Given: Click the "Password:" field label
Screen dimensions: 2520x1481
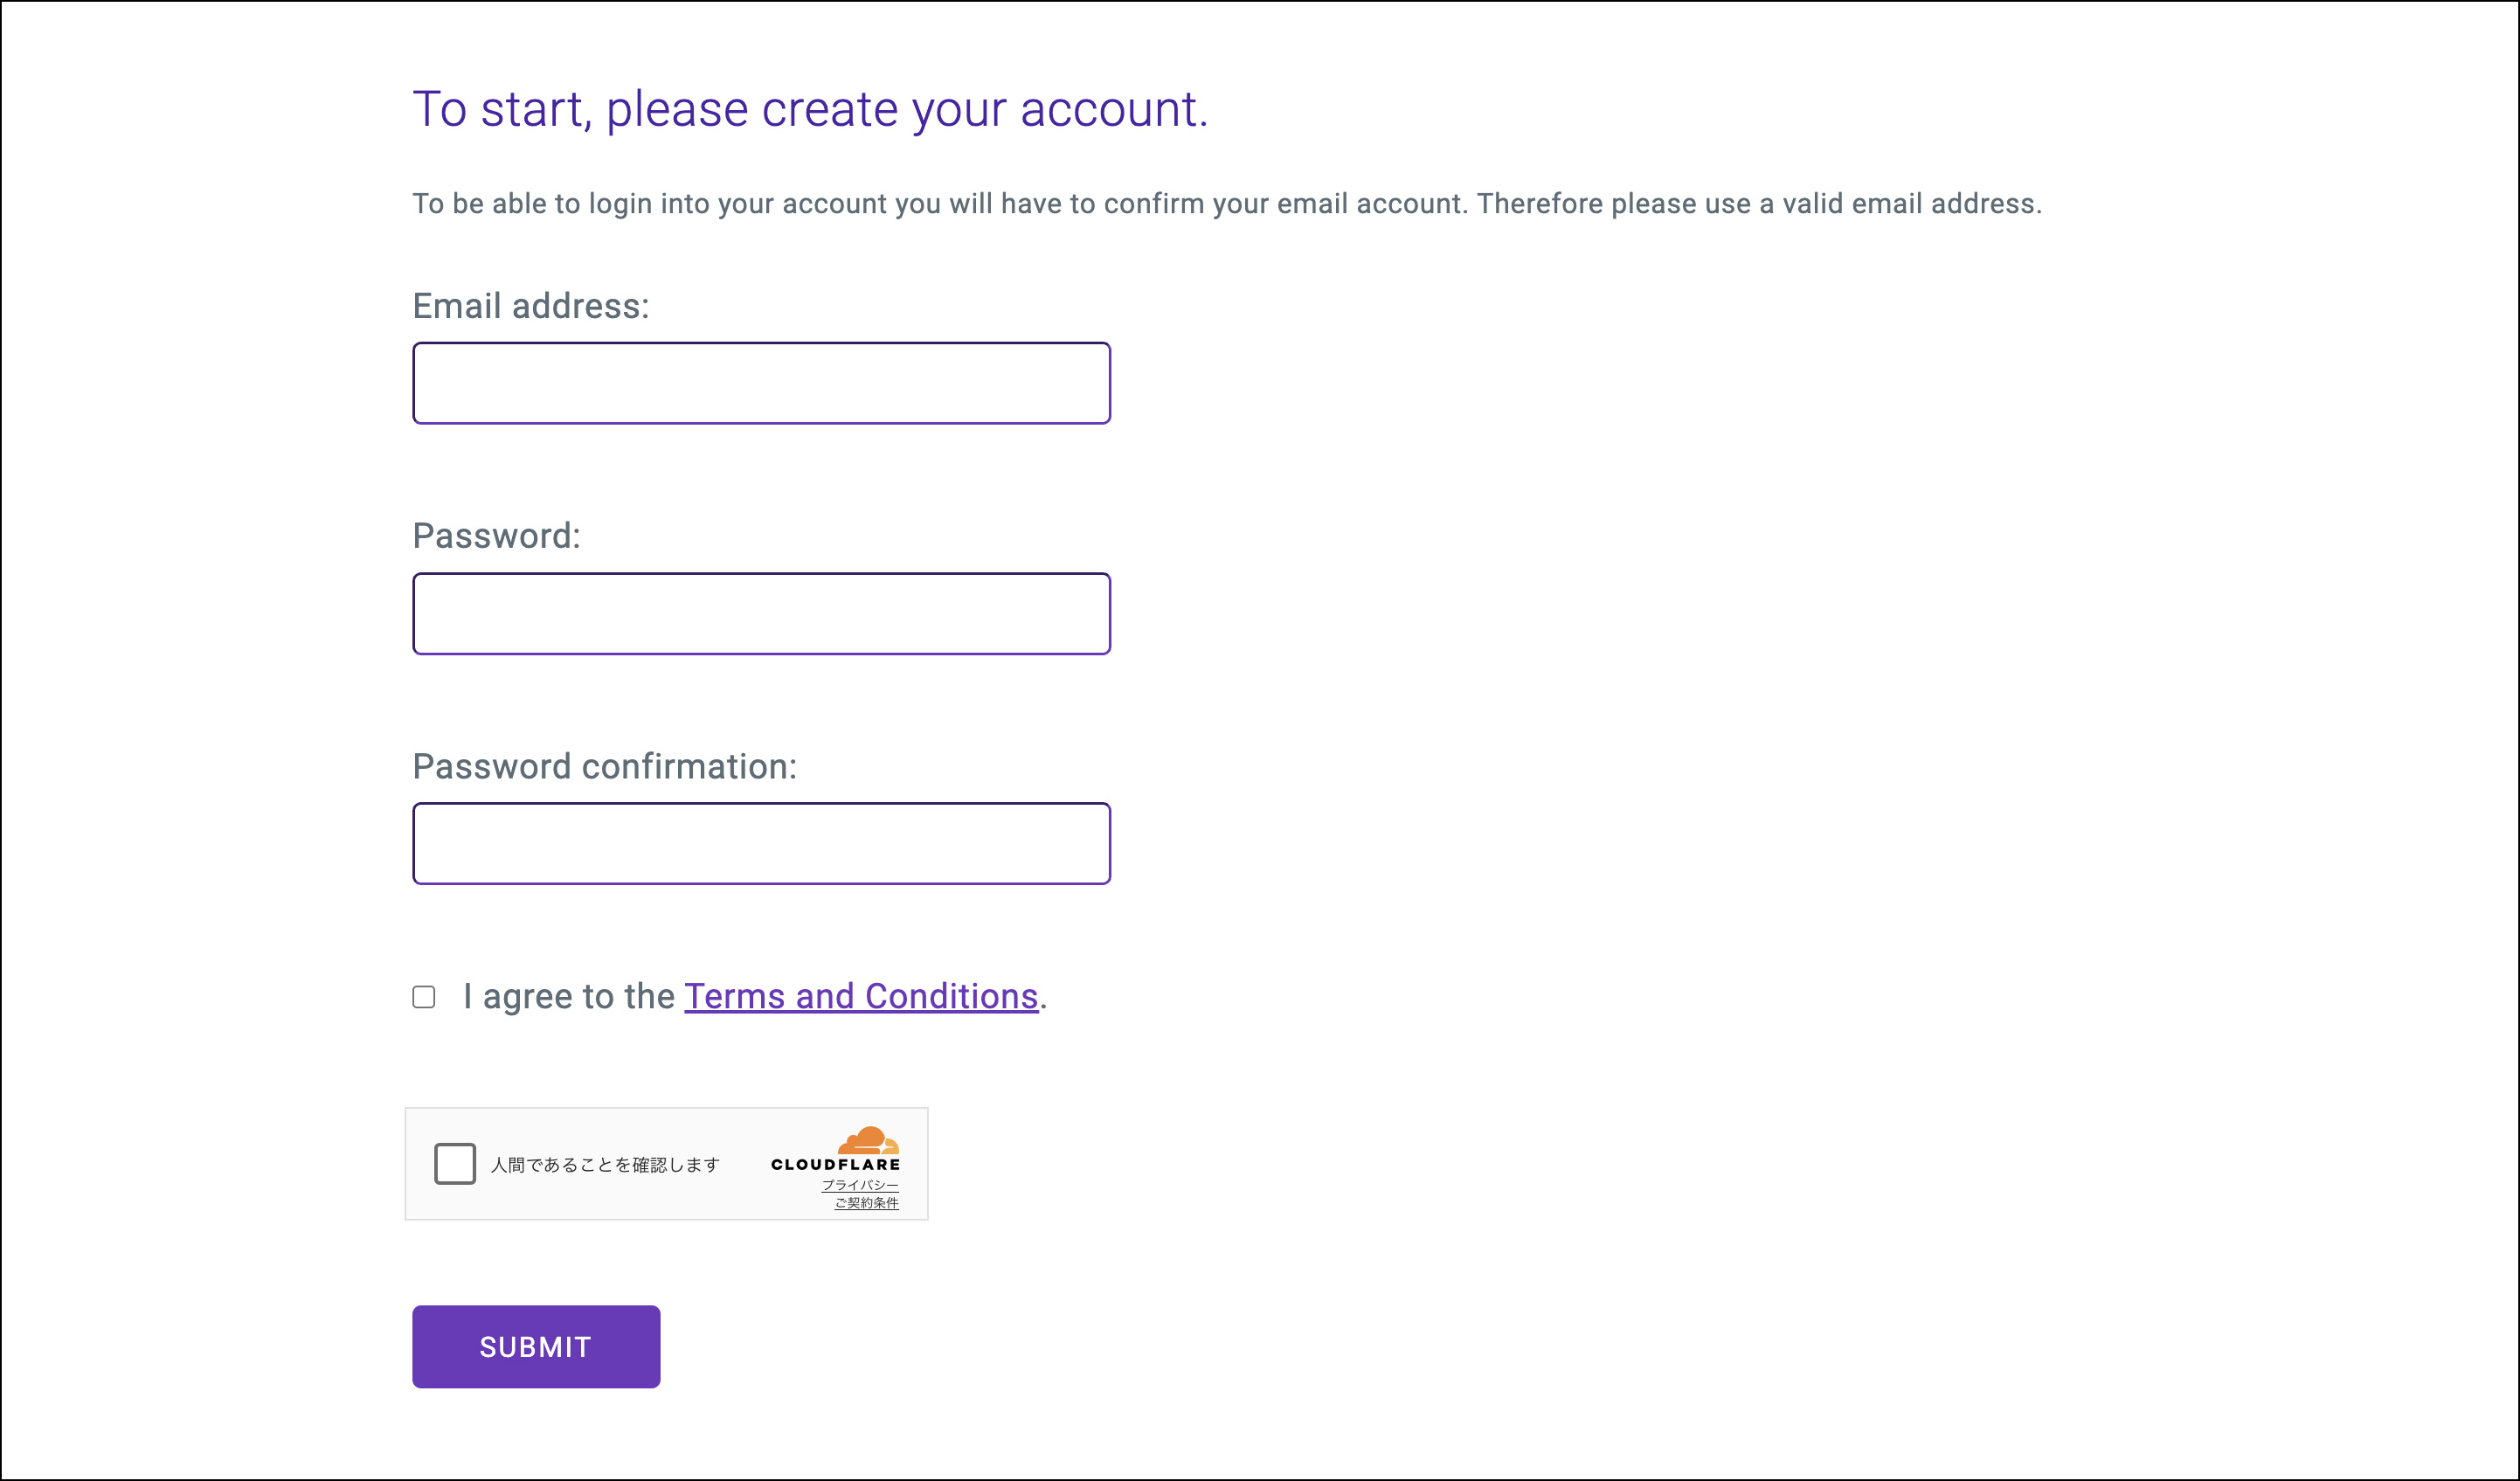Looking at the screenshot, I should [x=496, y=536].
